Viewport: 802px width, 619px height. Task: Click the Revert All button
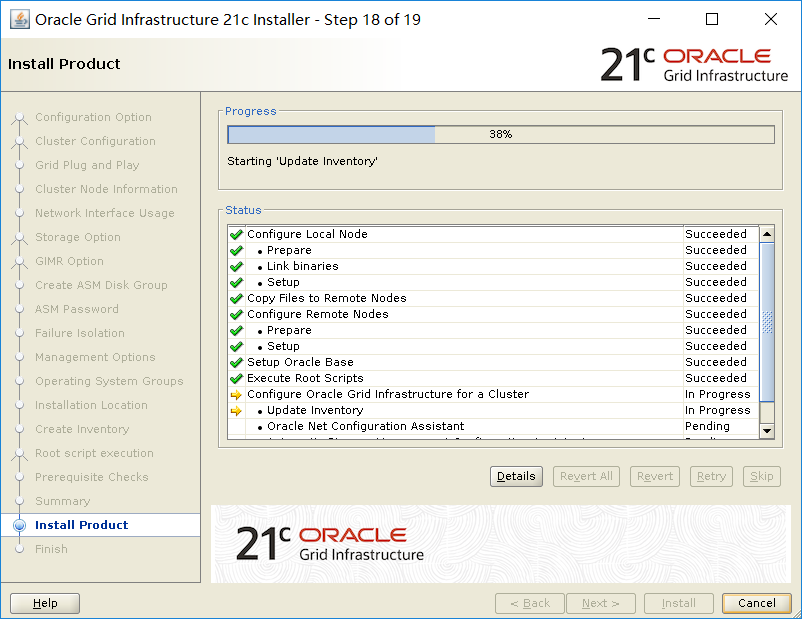click(586, 476)
